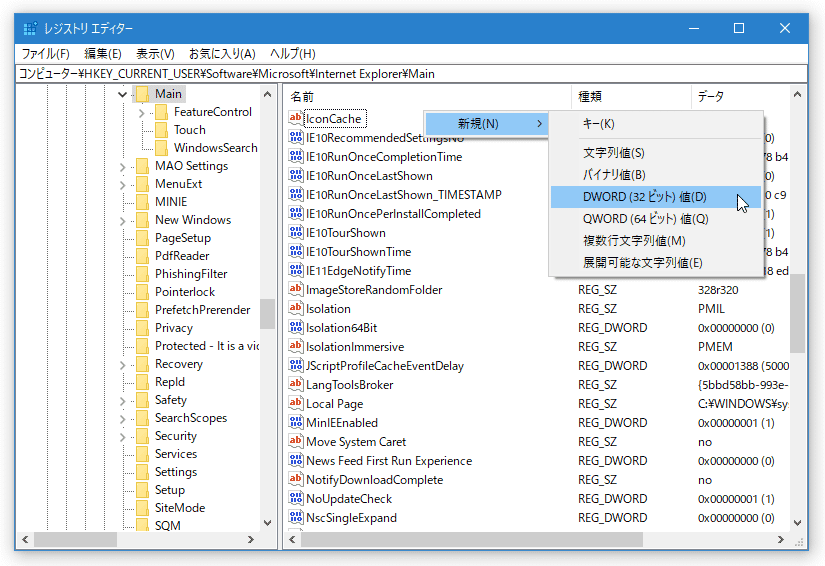Viewport: 825px width, 566px height.
Task: Click the News Feed First Run Experience icon
Action: click(x=296, y=460)
